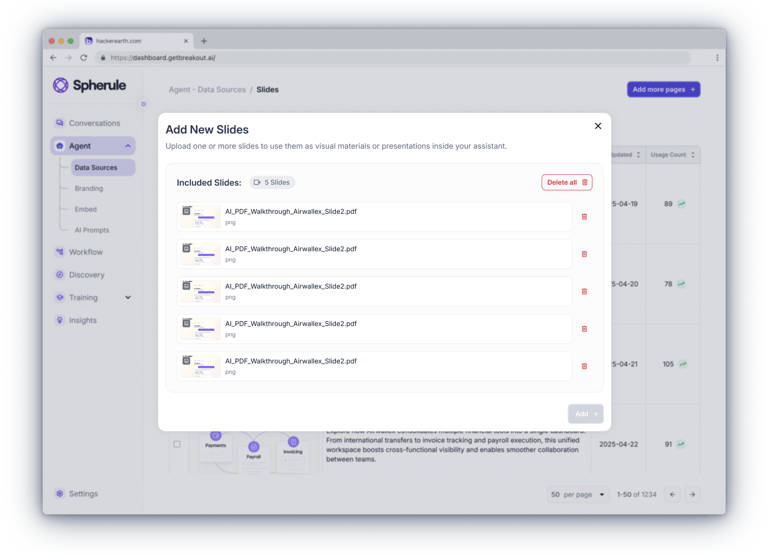Open the 50 per page dropdown
The width and height of the screenshot is (768, 553).
pyautogui.click(x=578, y=495)
